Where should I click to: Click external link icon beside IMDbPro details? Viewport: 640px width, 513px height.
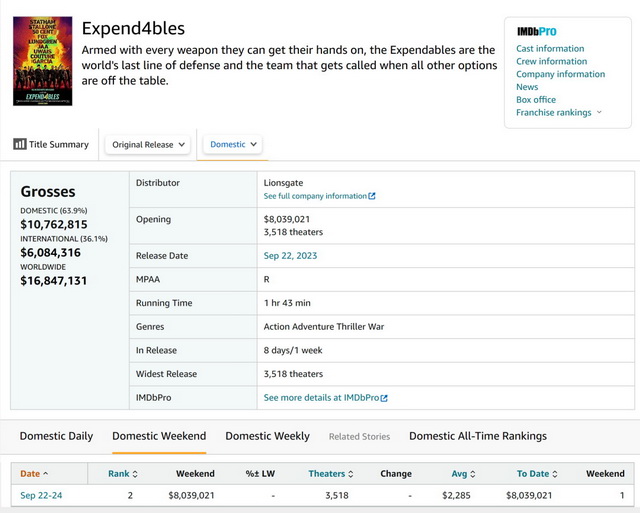(x=384, y=398)
